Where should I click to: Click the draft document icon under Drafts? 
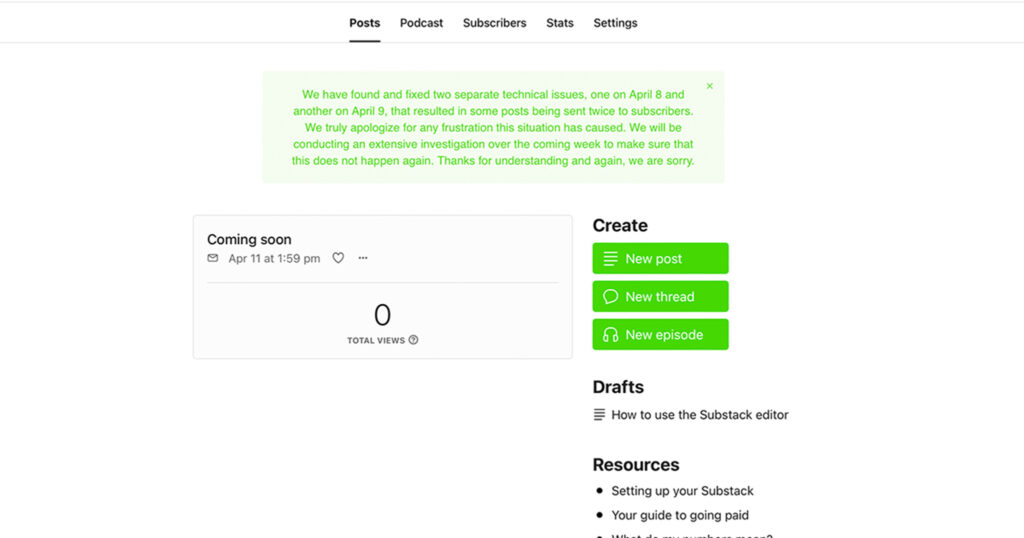pos(599,415)
